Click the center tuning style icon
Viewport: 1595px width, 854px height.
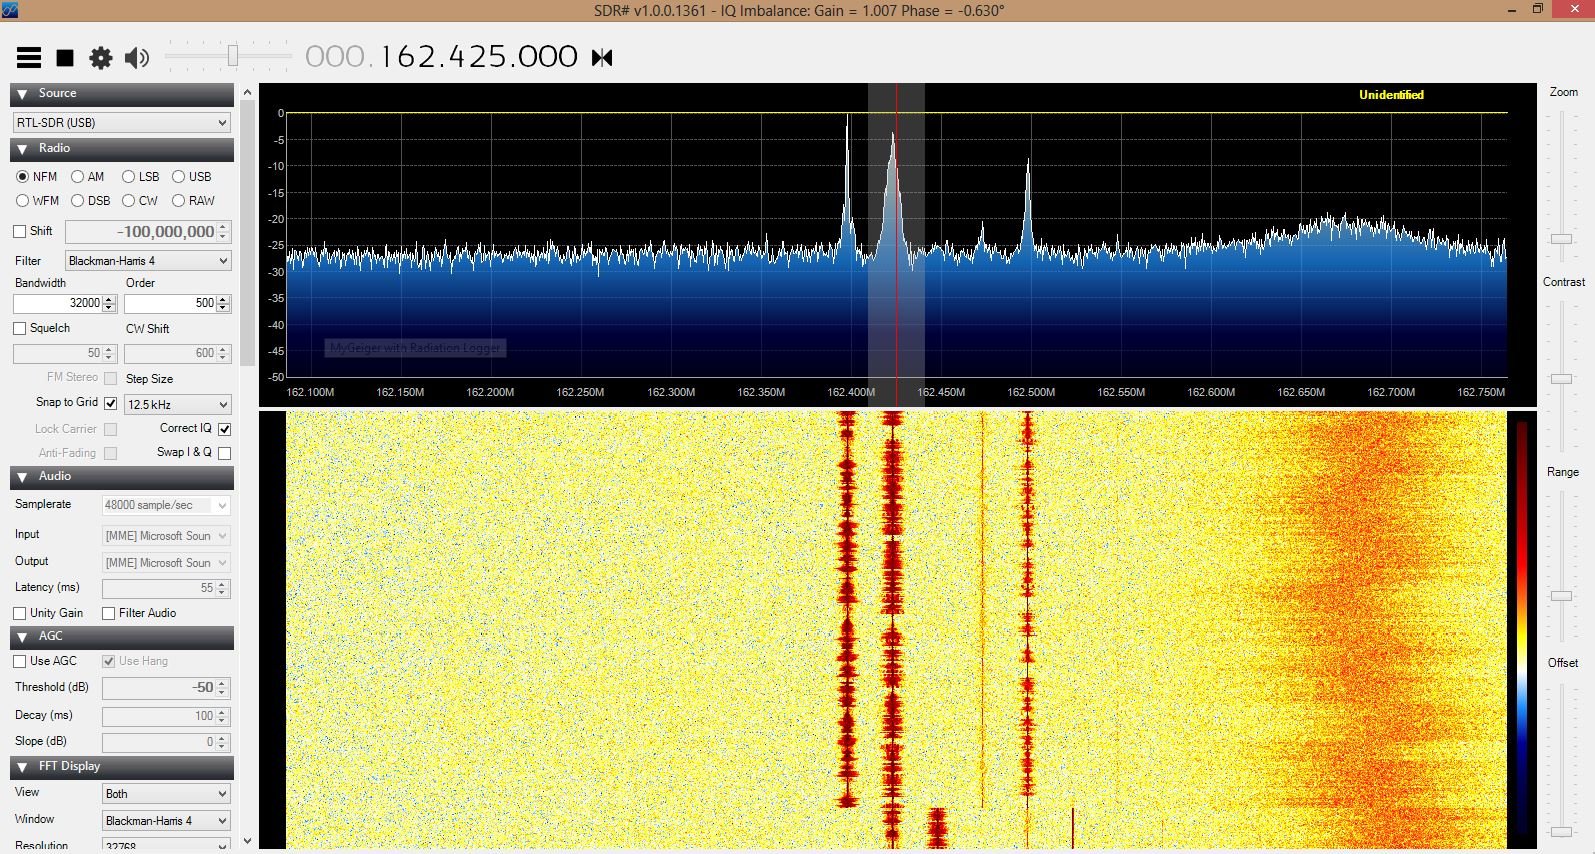[x=602, y=58]
